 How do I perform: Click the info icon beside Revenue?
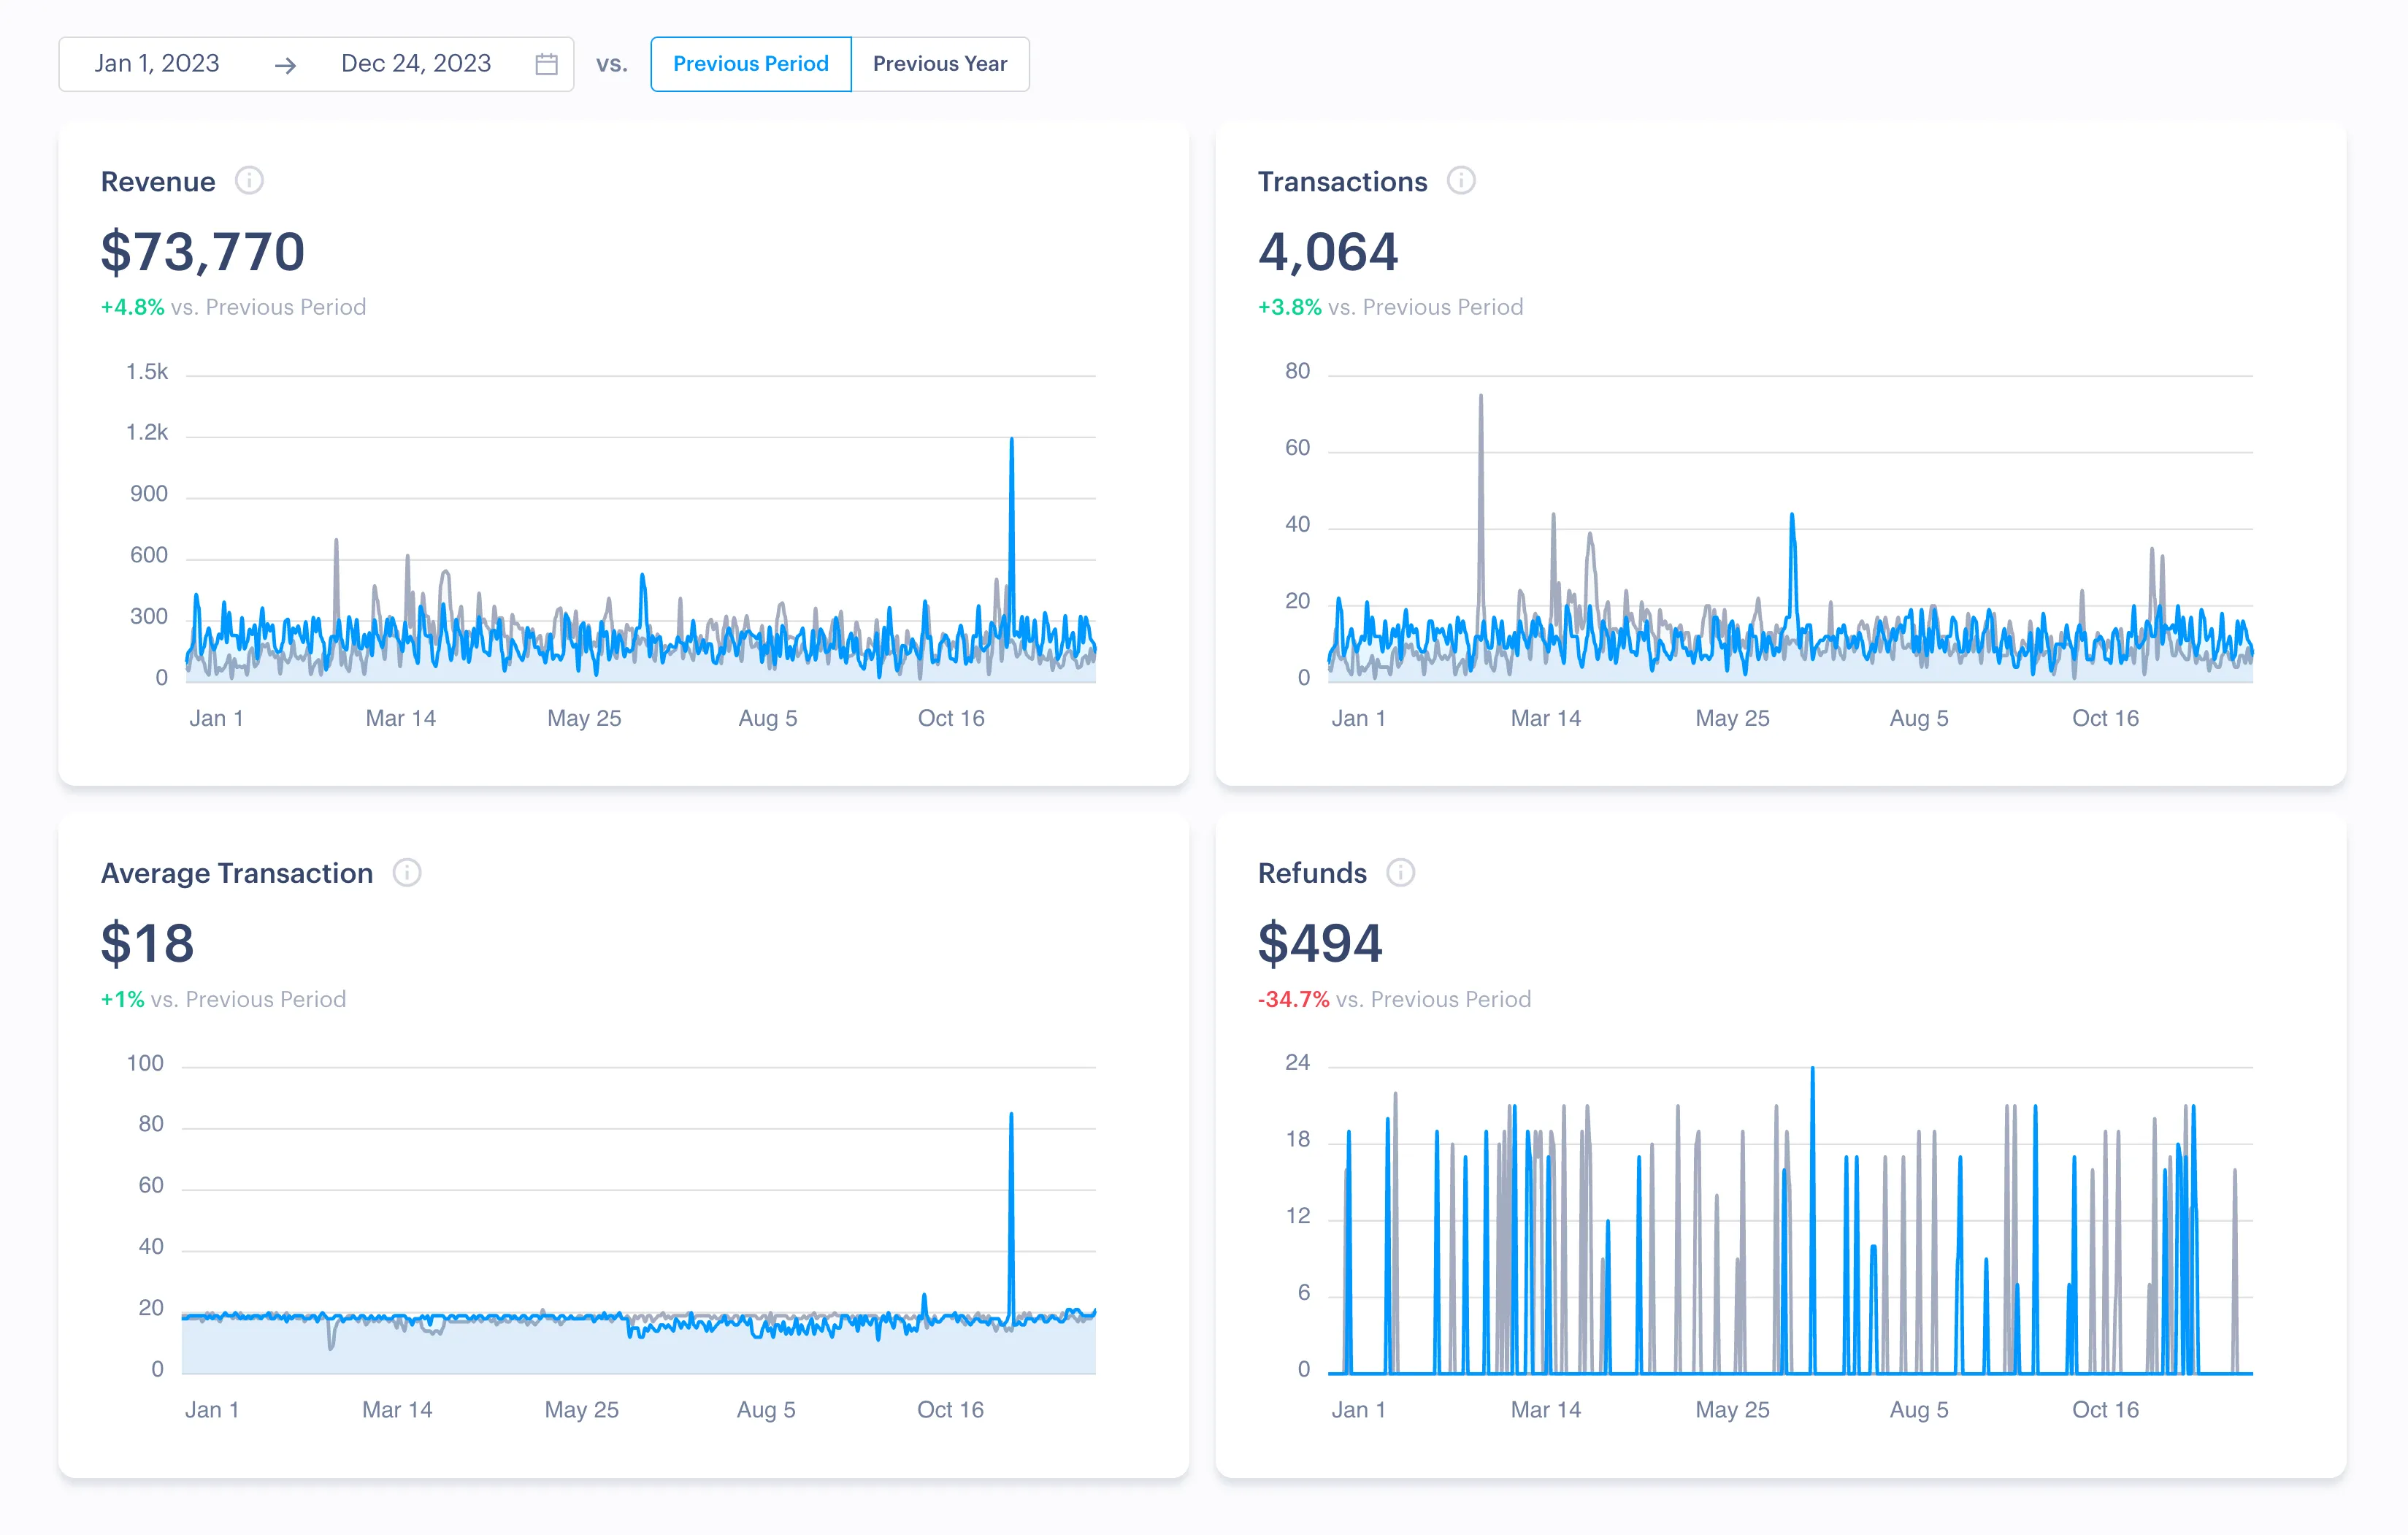(249, 181)
